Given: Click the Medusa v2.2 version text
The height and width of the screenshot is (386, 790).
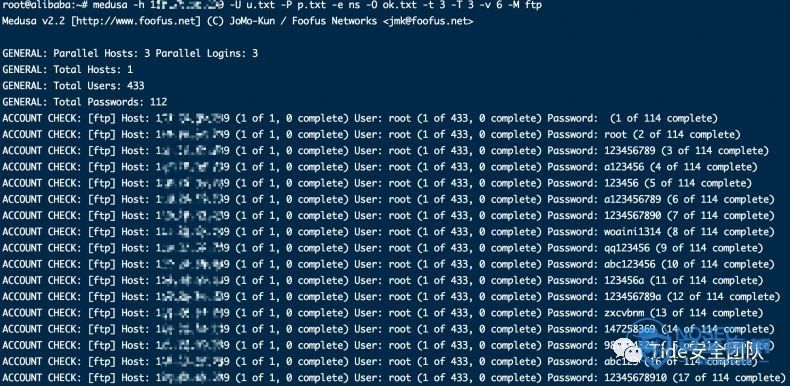Looking at the screenshot, I should click(x=34, y=21).
